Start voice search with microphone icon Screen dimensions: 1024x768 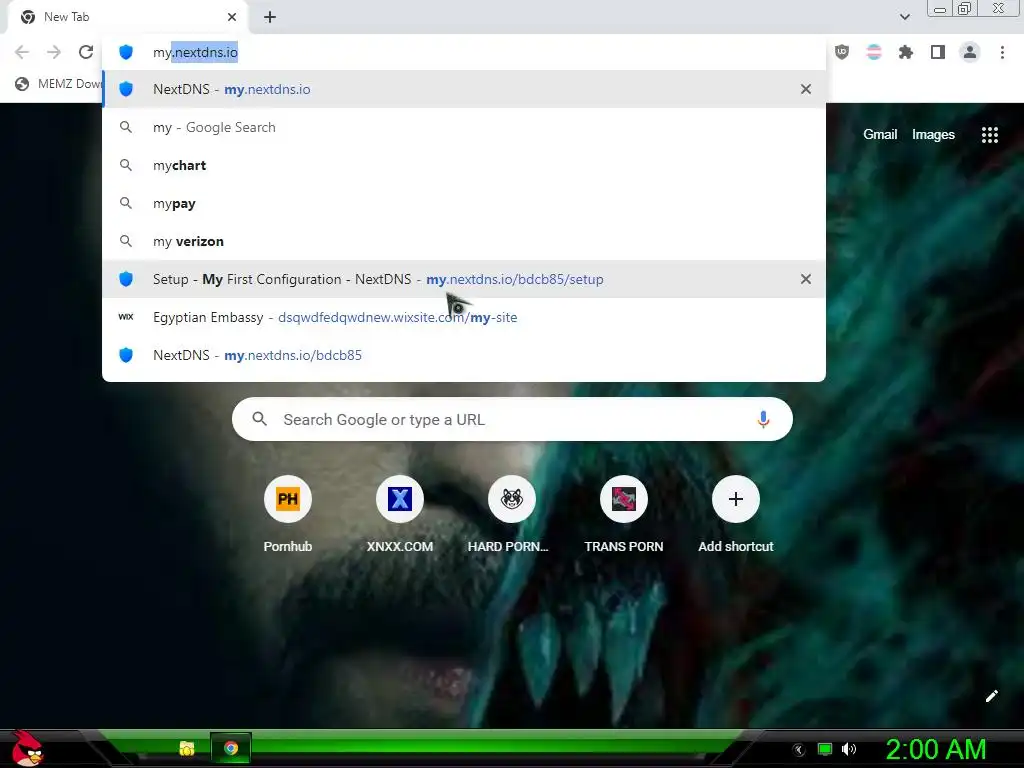(x=763, y=419)
